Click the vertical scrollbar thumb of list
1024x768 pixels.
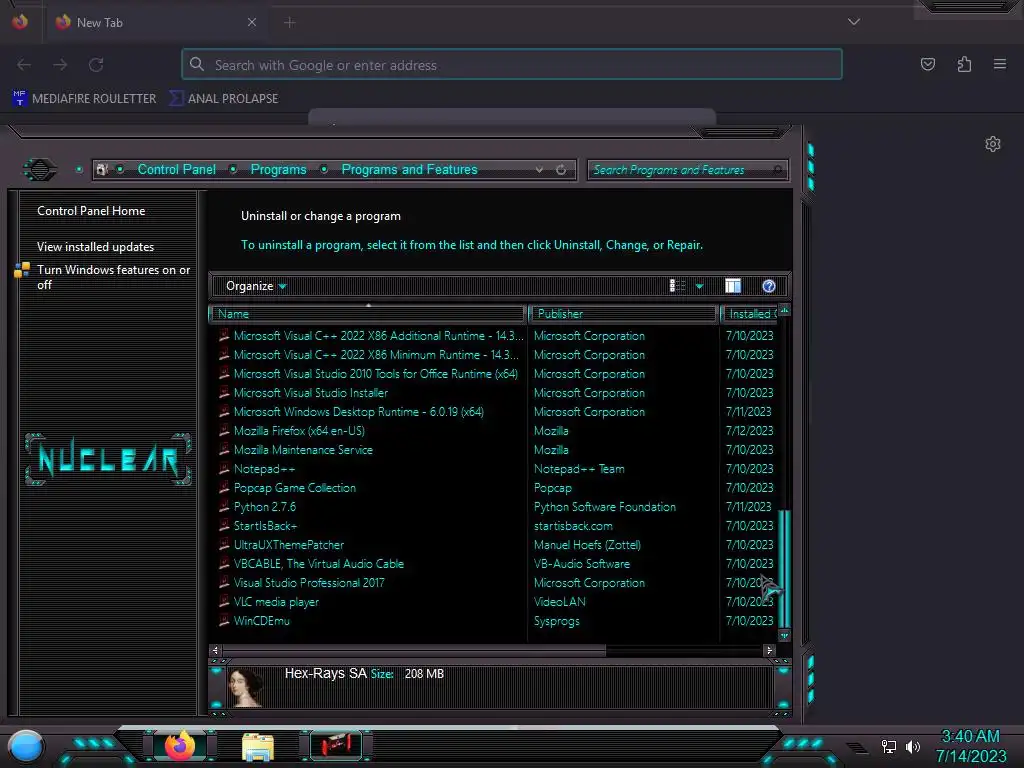coord(784,569)
